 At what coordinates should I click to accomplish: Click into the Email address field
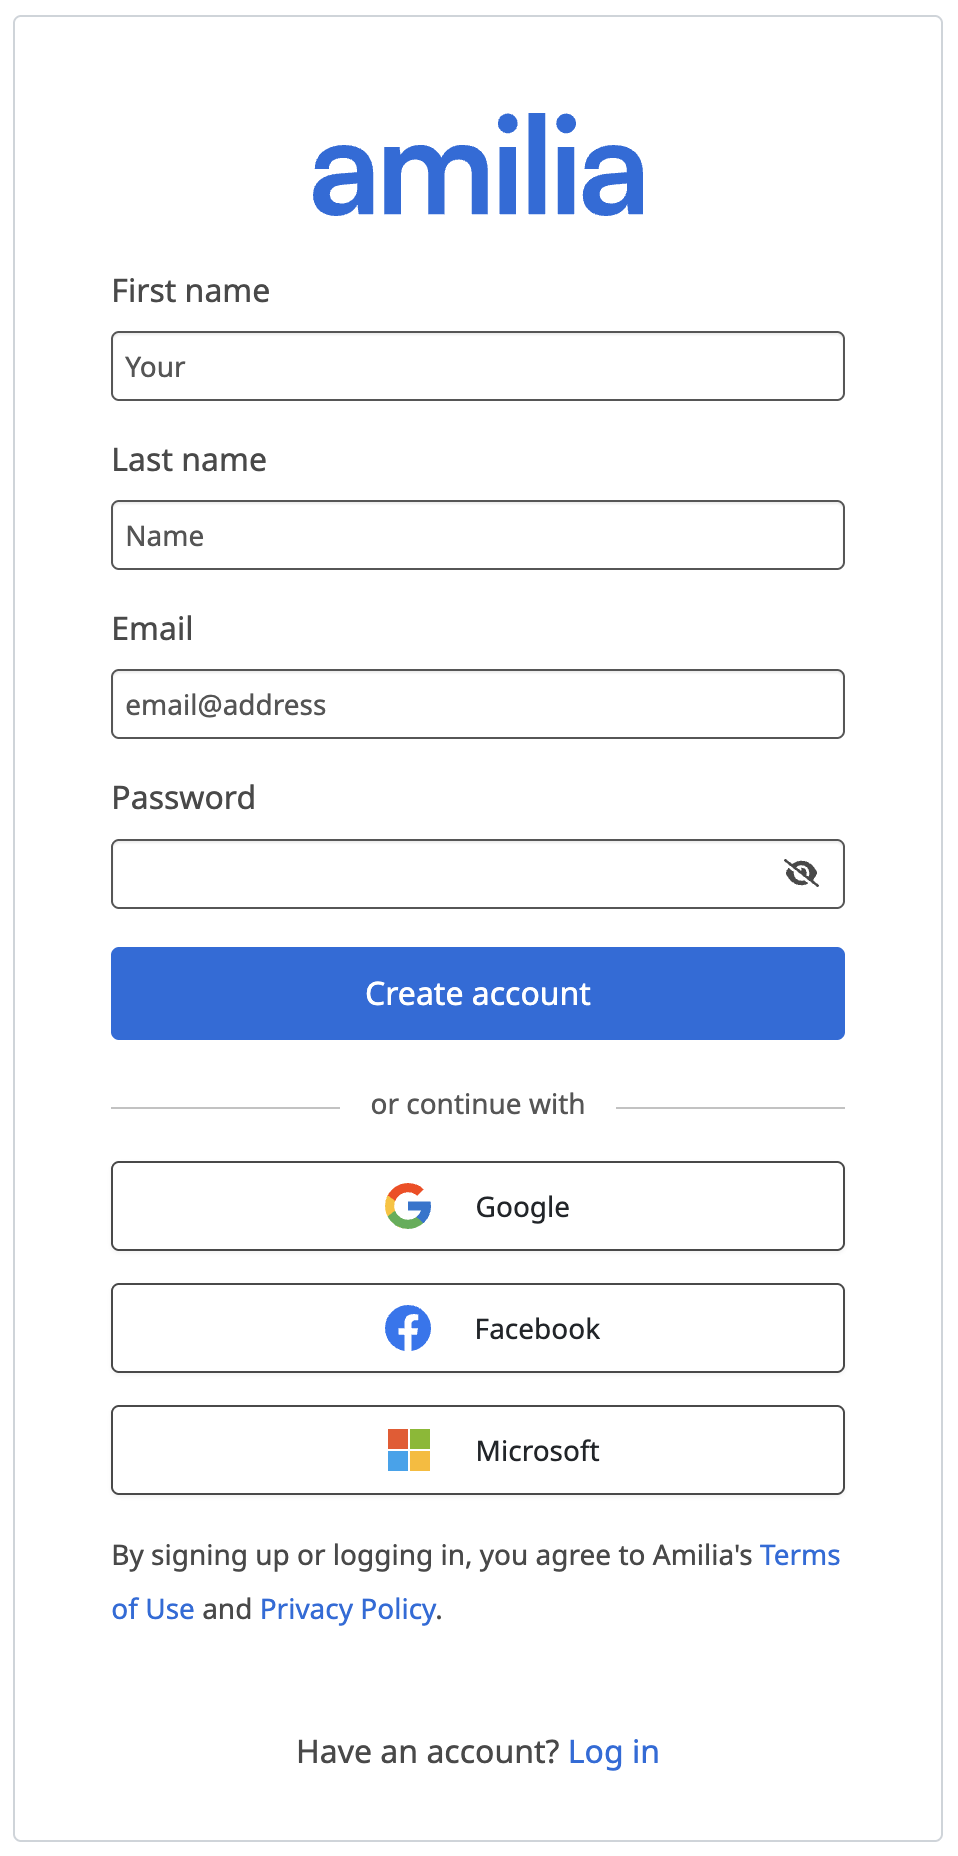(x=478, y=704)
